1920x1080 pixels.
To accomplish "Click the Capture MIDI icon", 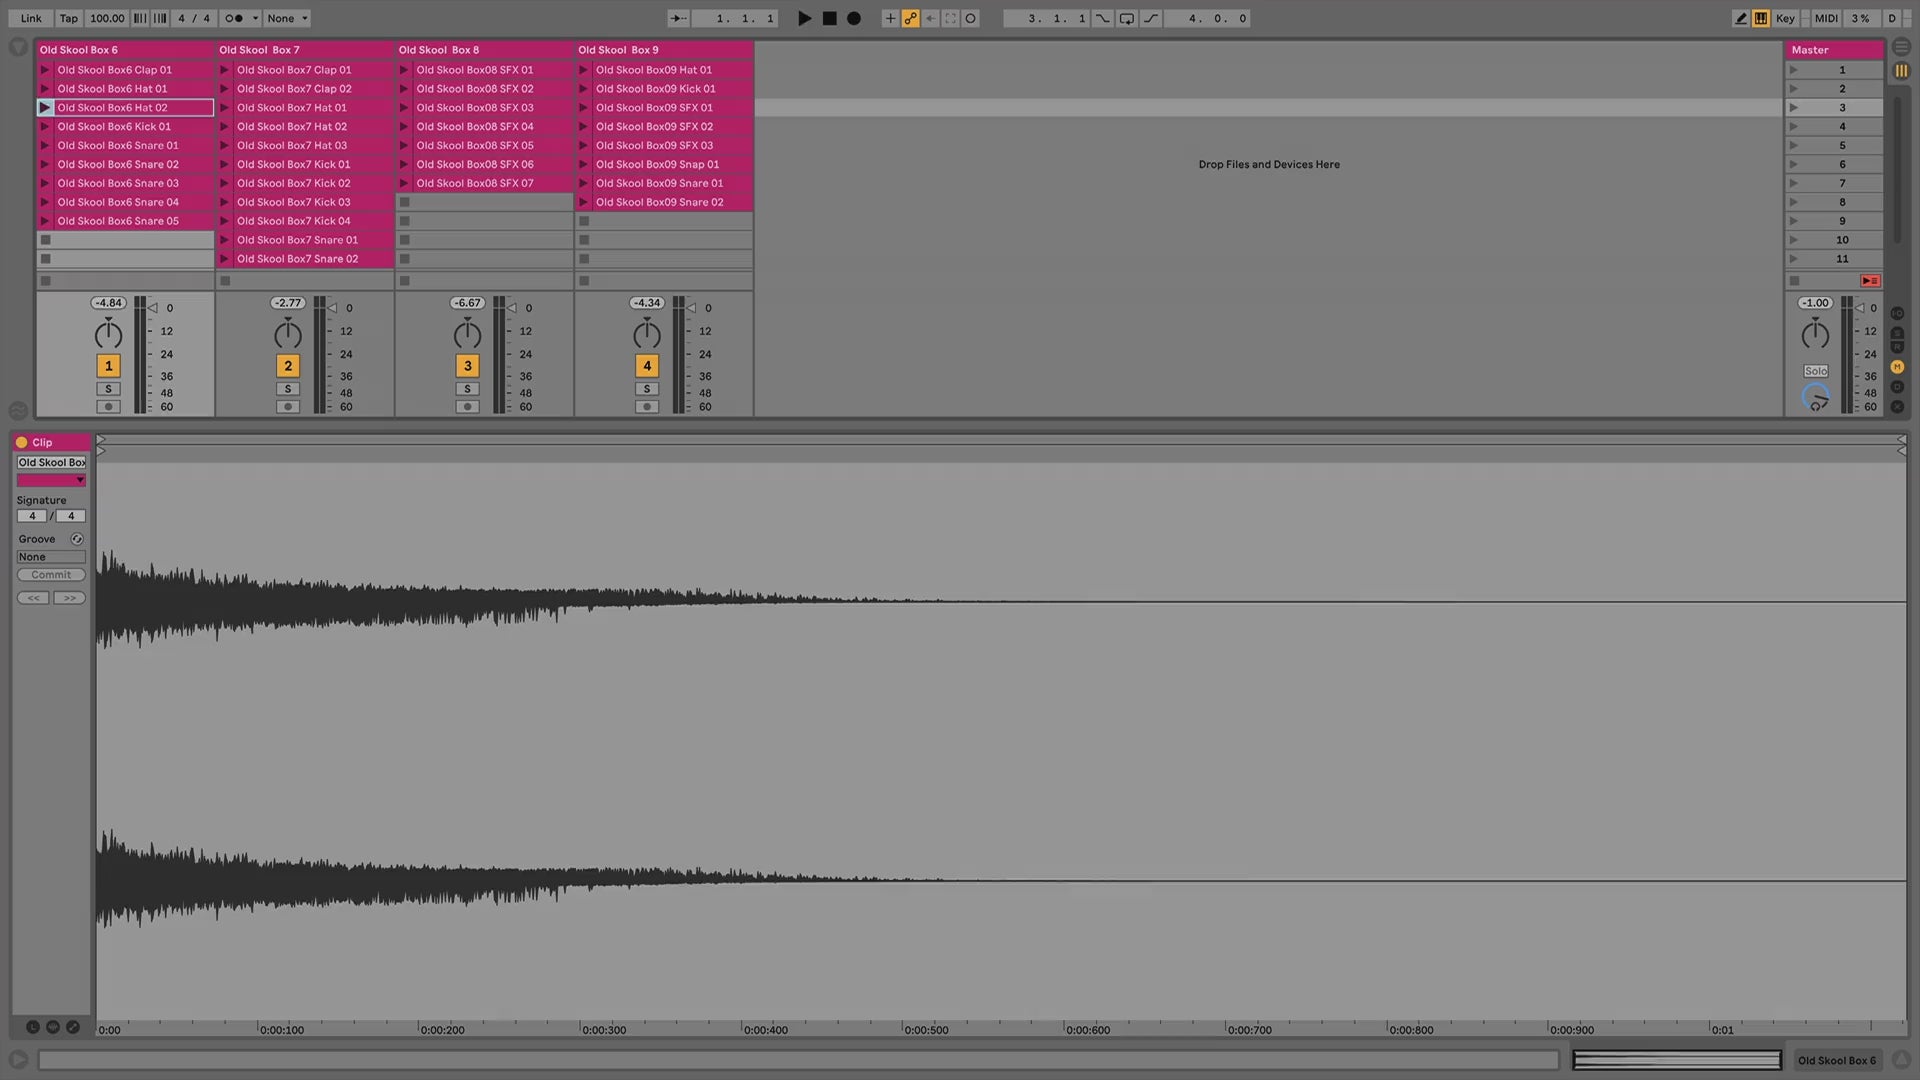I will [950, 18].
